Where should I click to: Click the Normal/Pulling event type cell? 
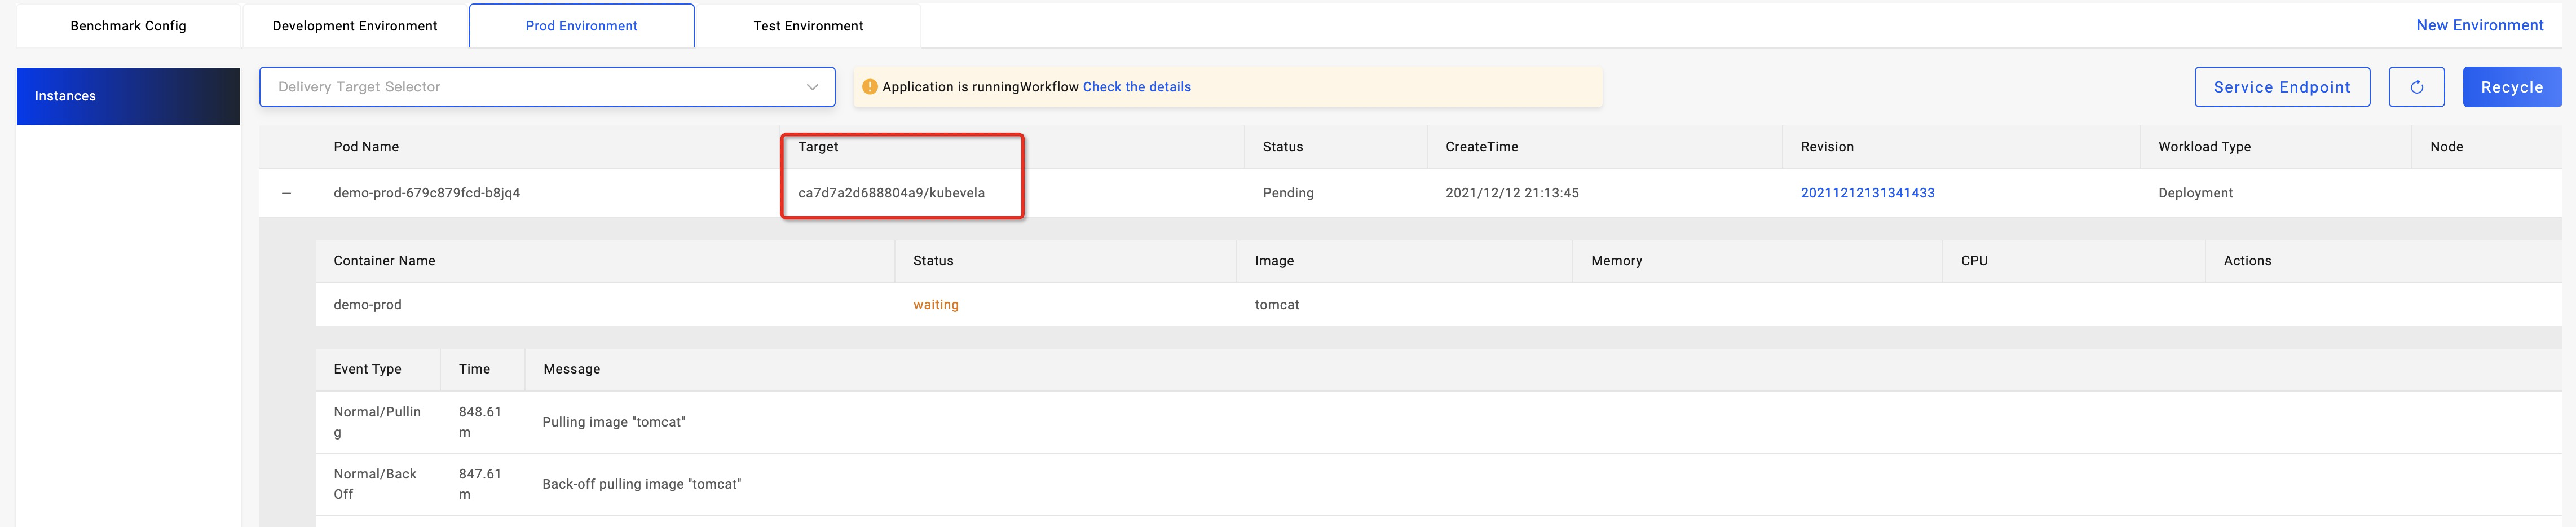(x=377, y=422)
